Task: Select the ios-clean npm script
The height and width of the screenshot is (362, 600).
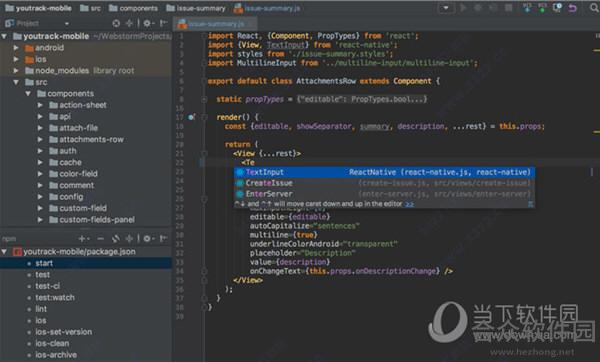Action: (x=52, y=344)
